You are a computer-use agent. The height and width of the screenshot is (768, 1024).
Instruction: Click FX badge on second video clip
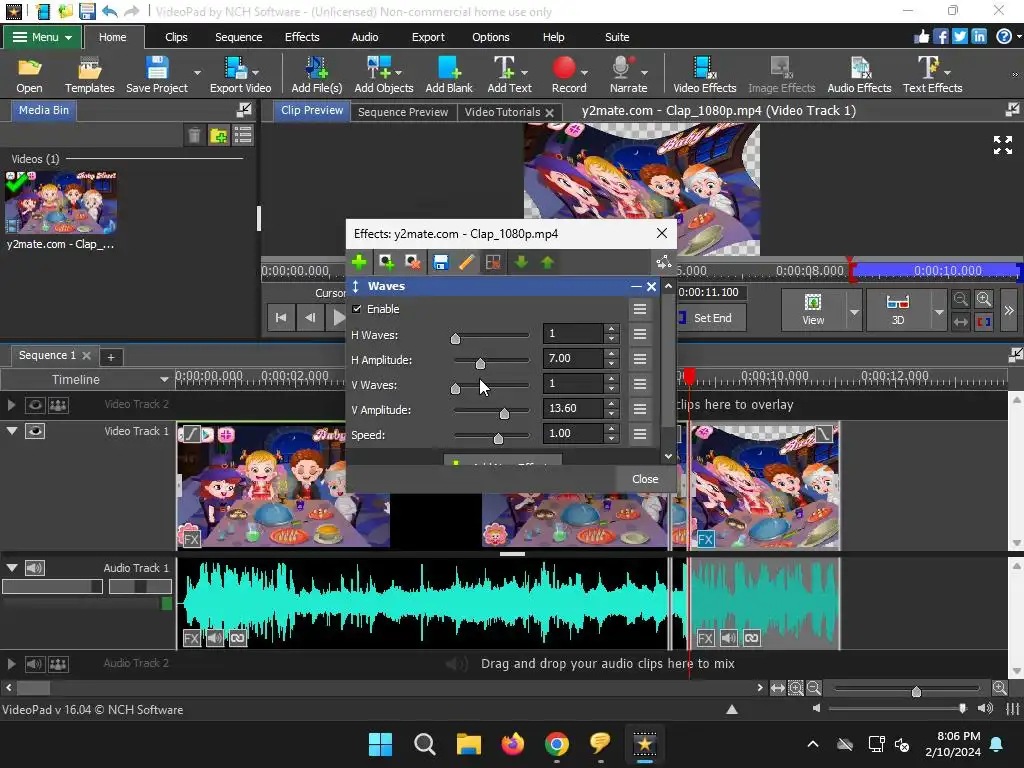[706, 539]
